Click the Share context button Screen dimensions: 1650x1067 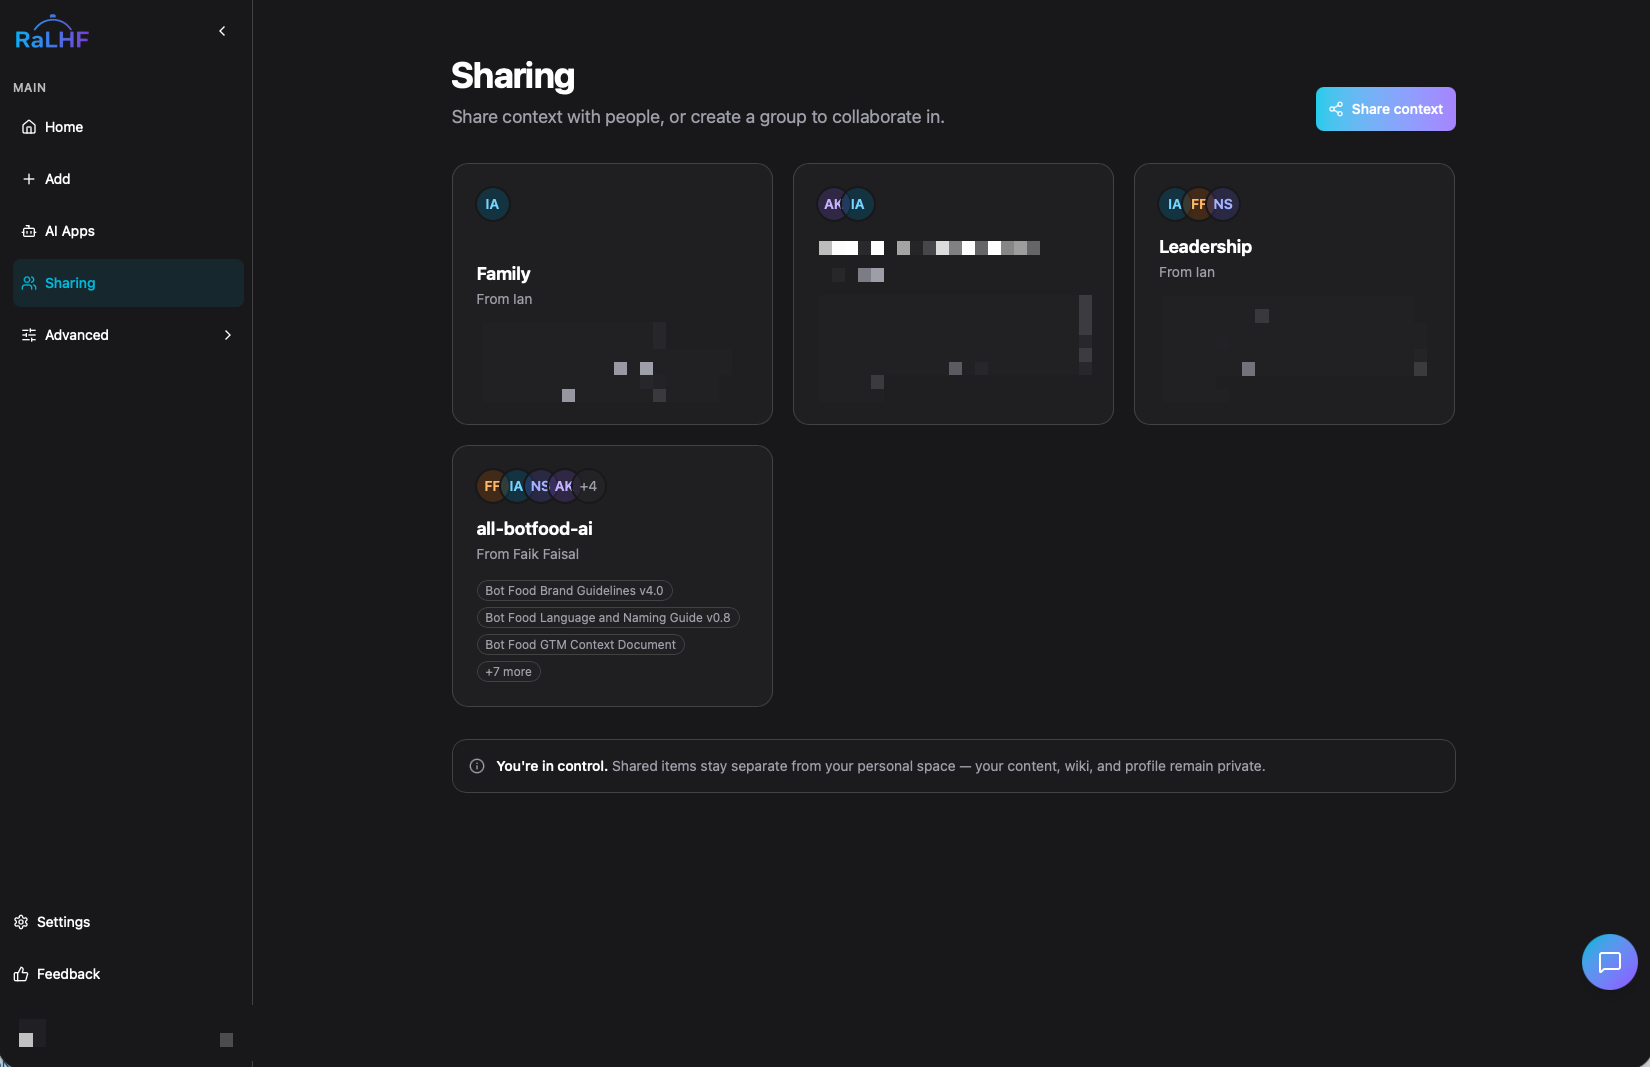[1385, 109]
